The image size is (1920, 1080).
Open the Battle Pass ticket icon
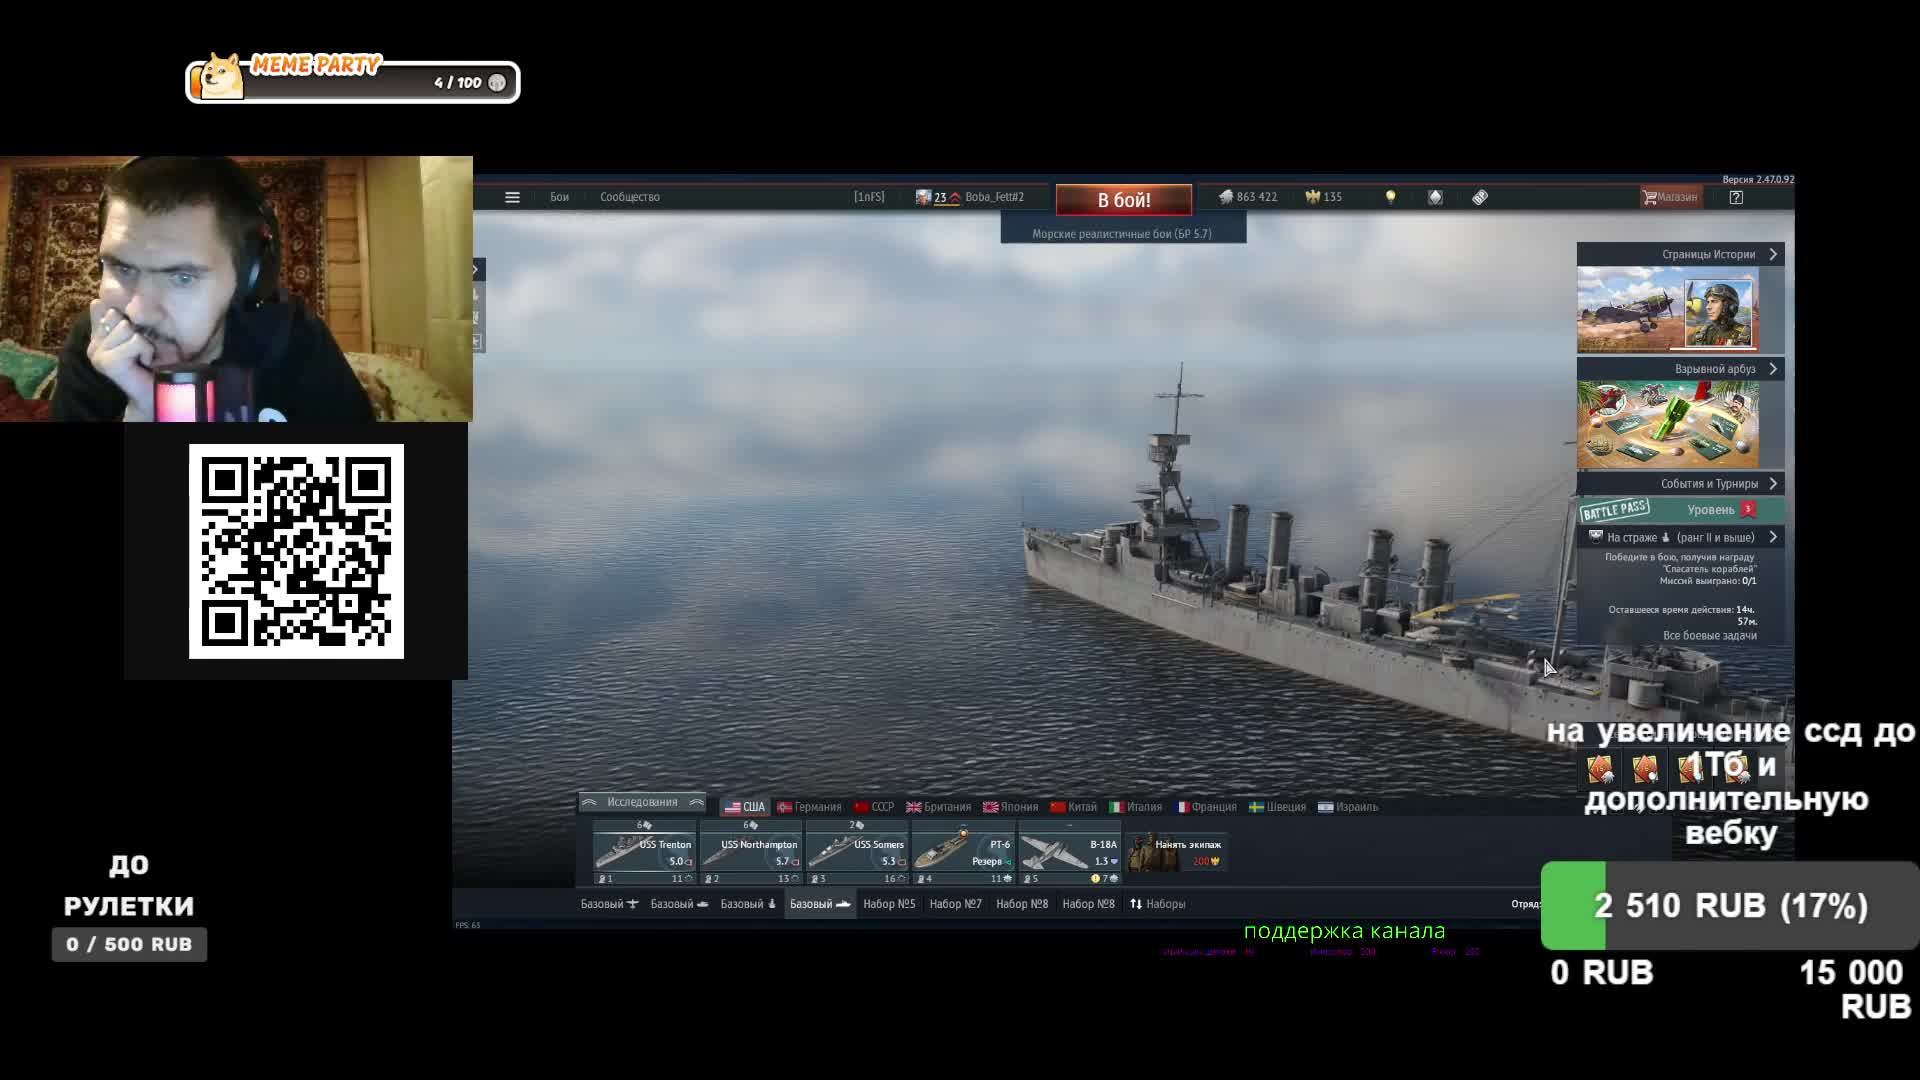point(1480,197)
